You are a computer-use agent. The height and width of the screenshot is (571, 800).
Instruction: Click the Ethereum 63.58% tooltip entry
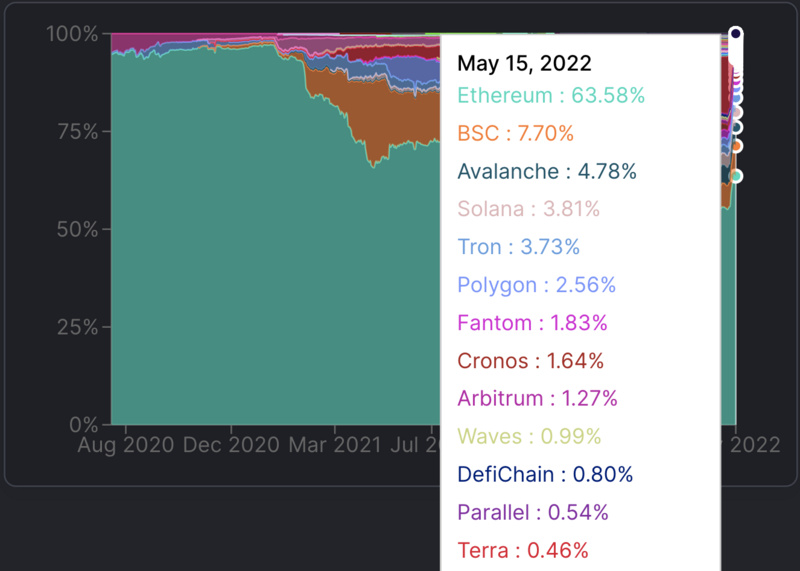[551, 96]
